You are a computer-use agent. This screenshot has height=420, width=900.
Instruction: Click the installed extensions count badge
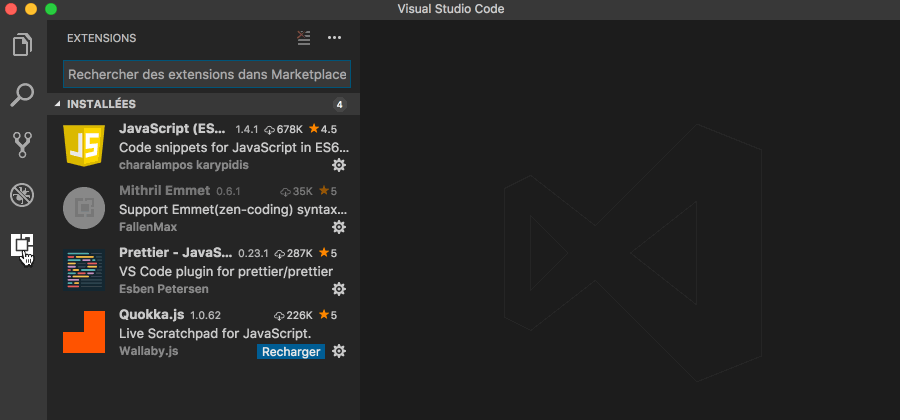tap(340, 104)
